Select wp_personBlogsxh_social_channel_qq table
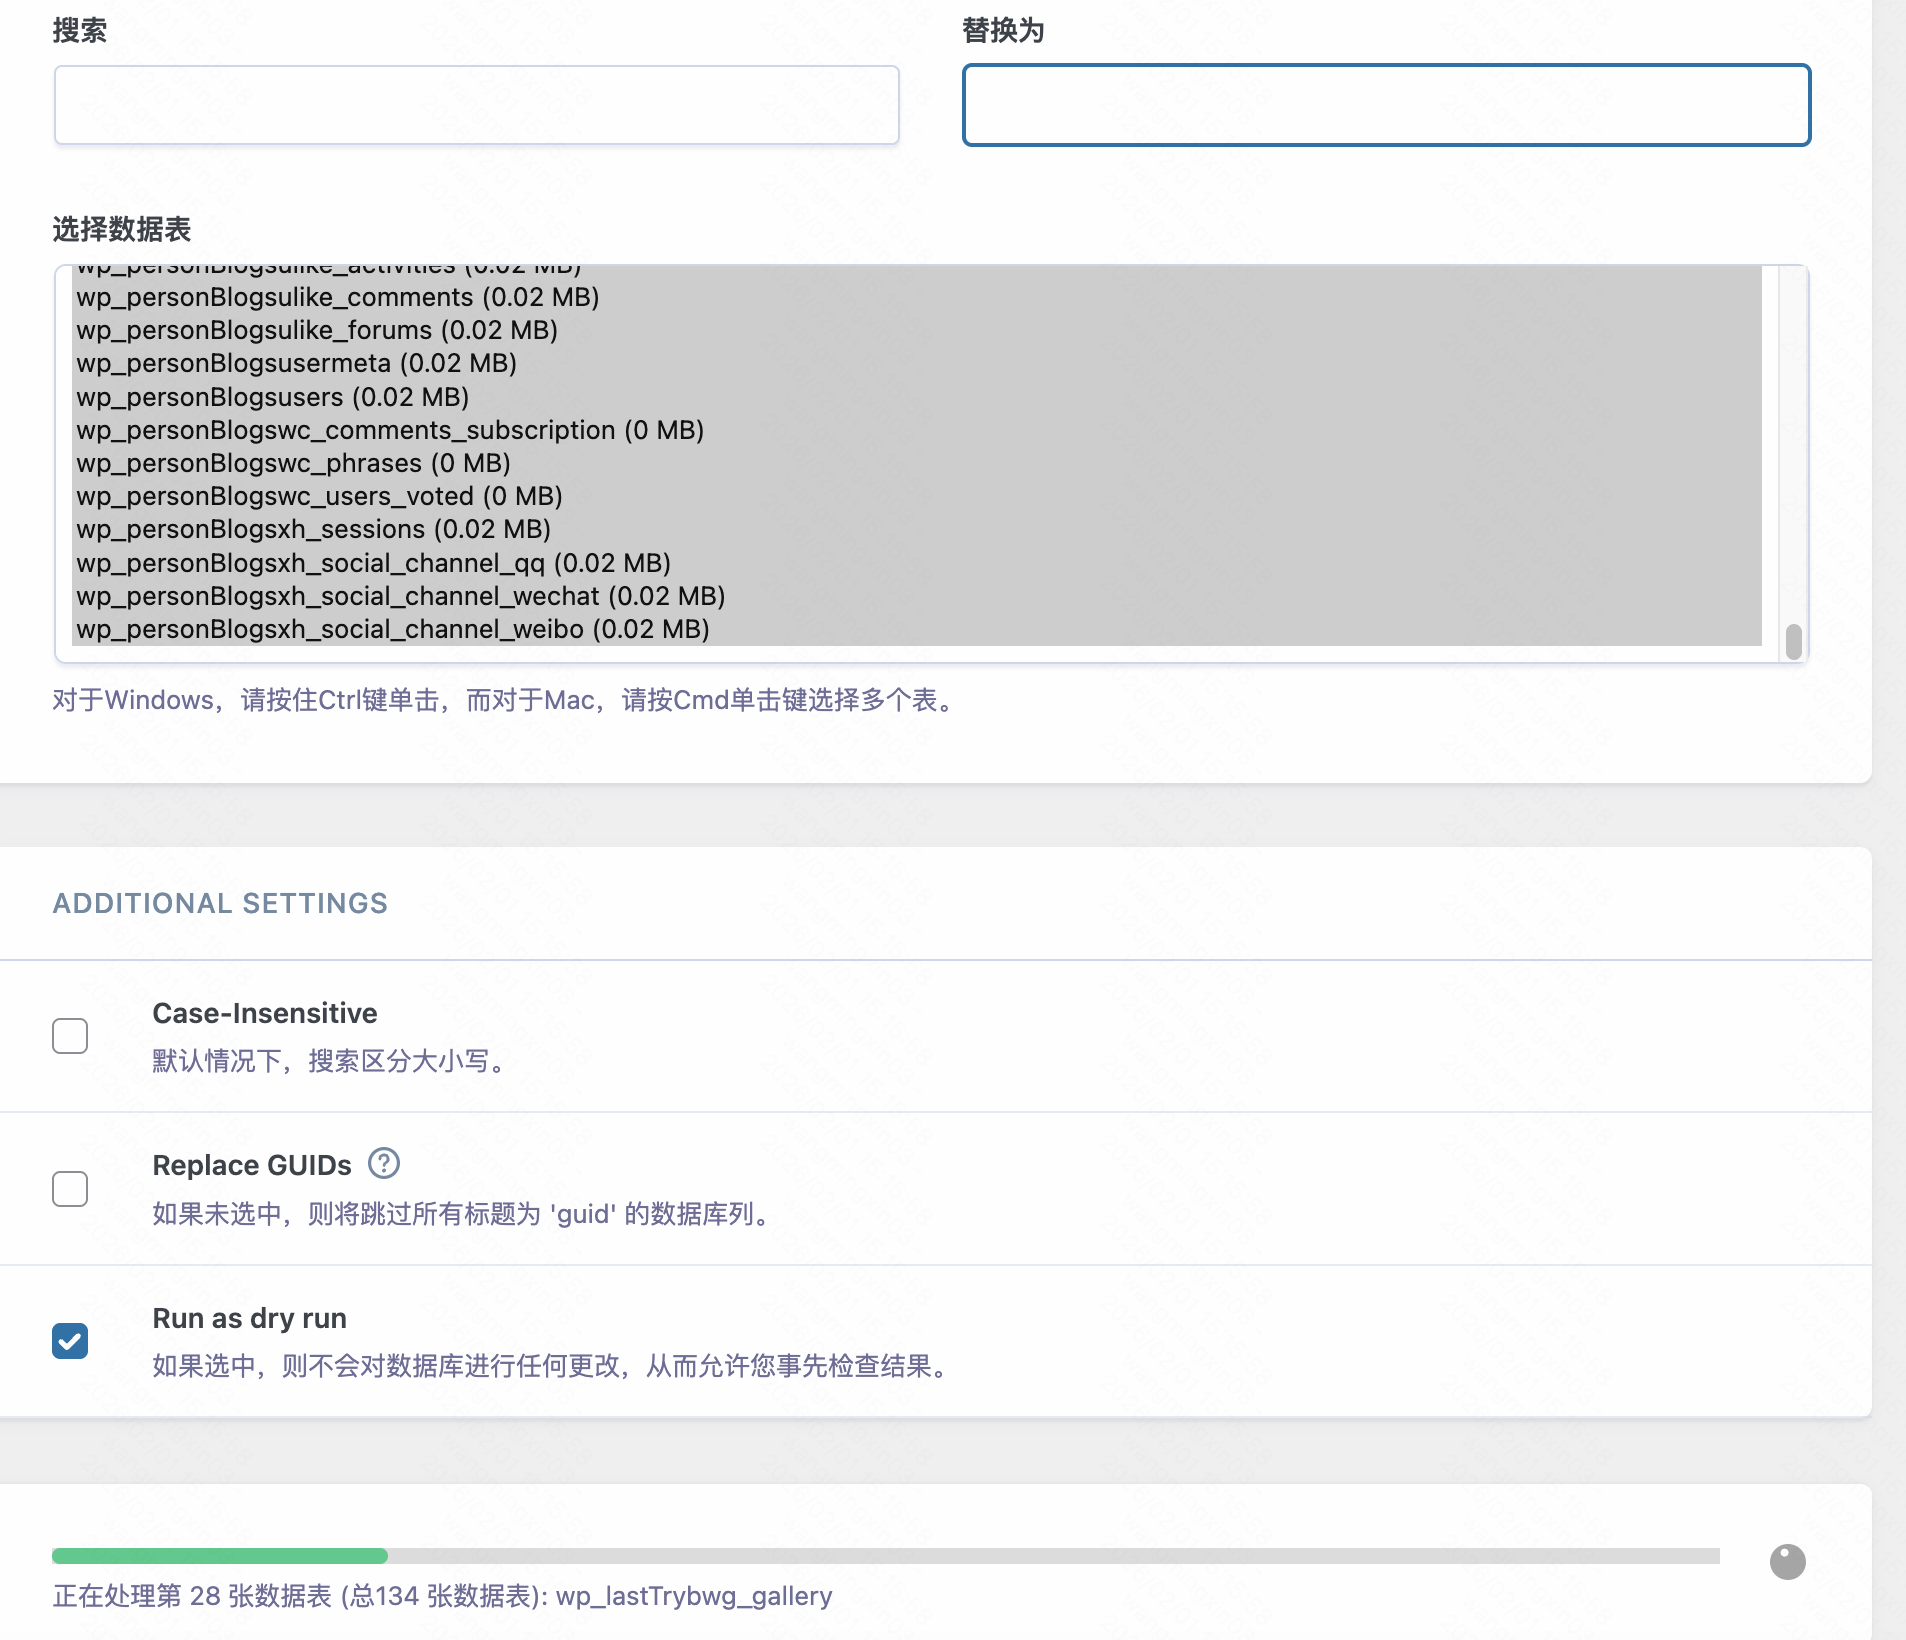The width and height of the screenshot is (1906, 1640). point(373,563)
